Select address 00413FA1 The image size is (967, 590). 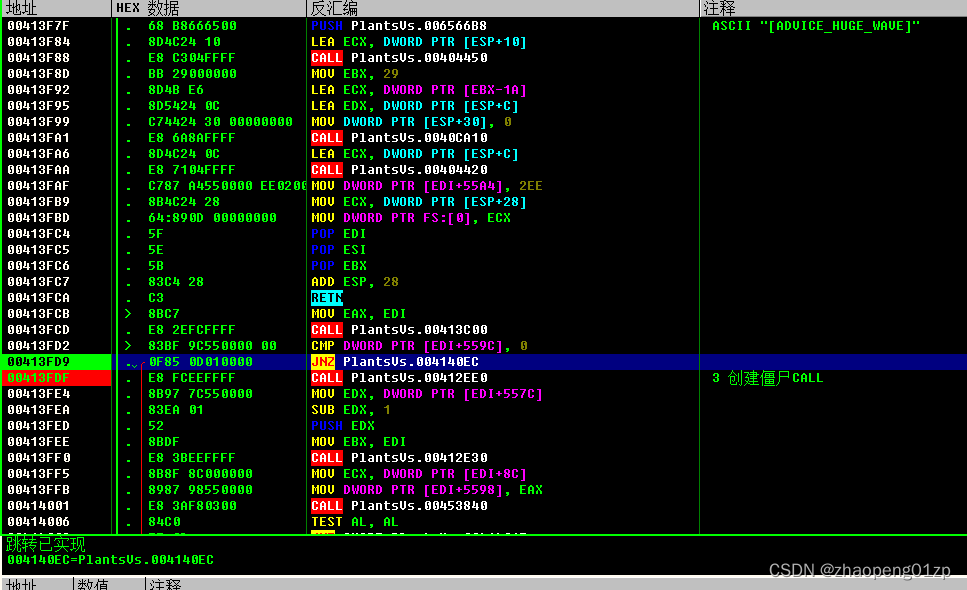tap(38, 138)
